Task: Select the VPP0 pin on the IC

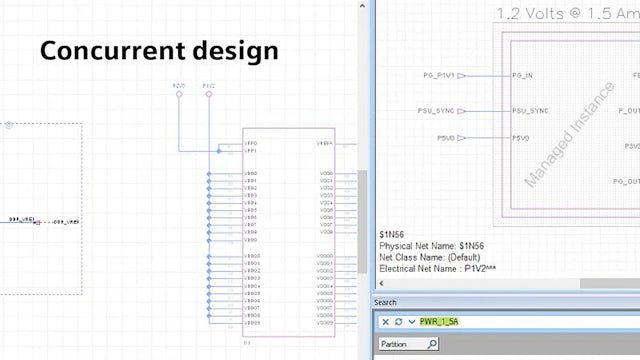Action: coord(251,143)
